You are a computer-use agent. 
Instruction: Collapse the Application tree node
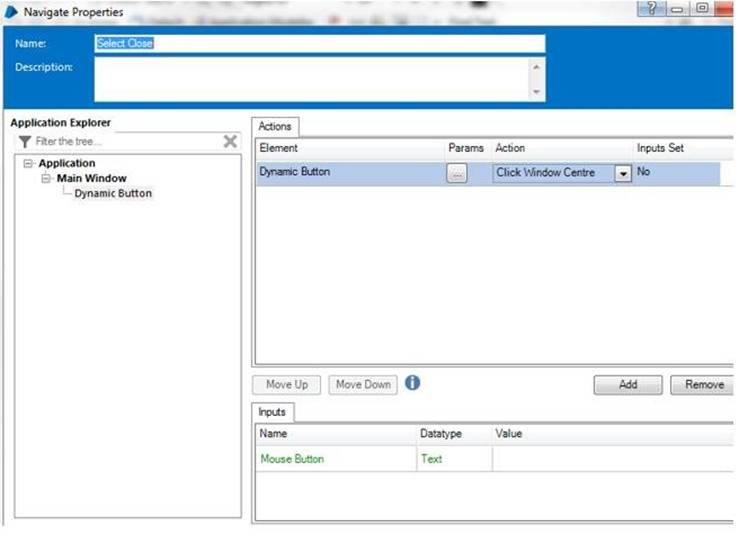pos(29,163)
